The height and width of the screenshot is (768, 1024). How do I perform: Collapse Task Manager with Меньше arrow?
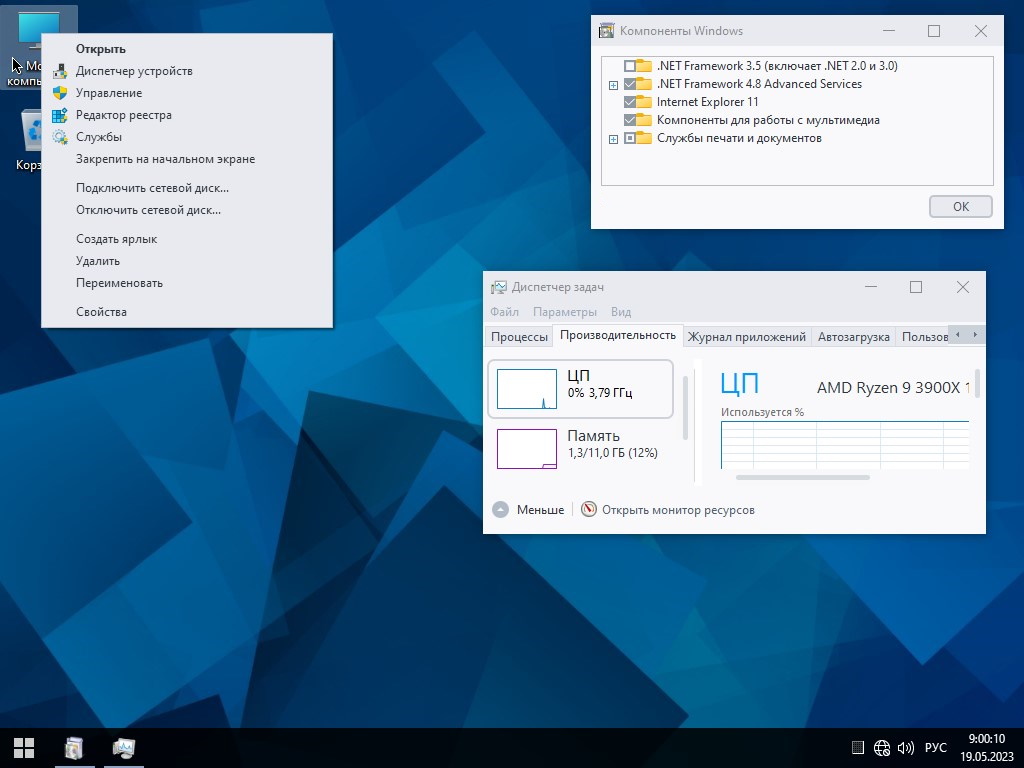[501, 510]
